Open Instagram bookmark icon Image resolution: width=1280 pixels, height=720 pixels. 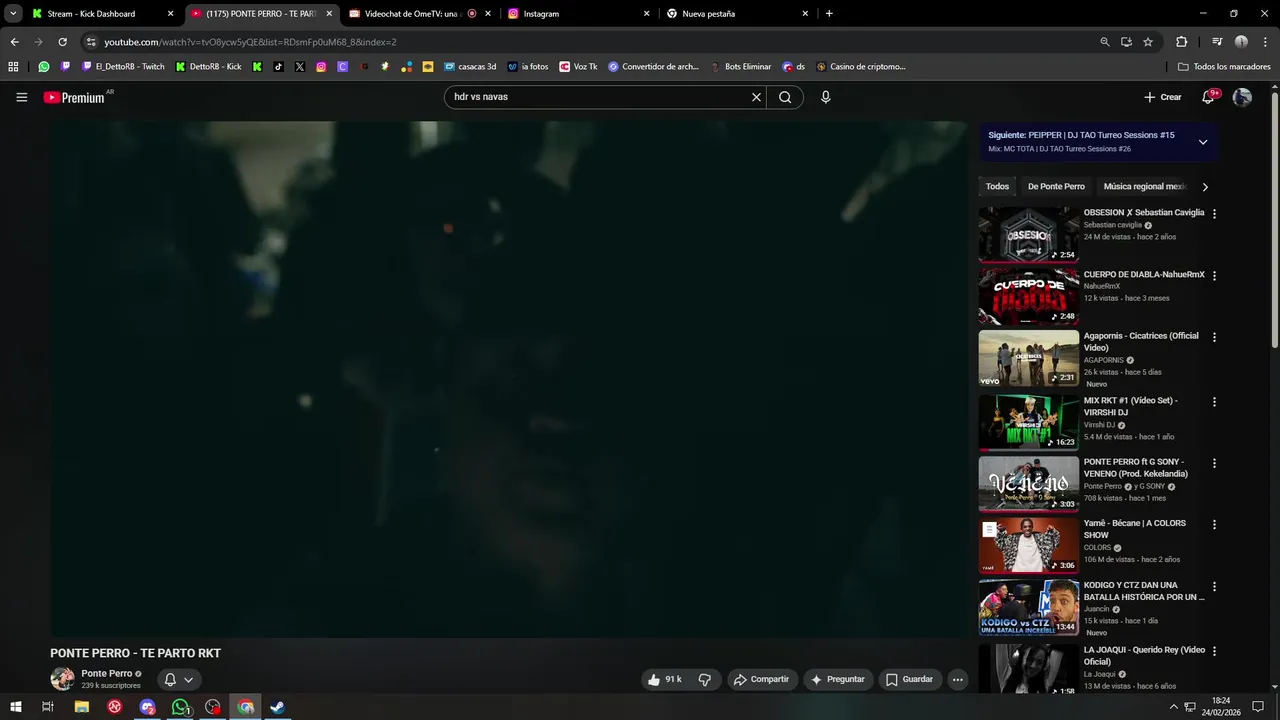pos(321,67)
